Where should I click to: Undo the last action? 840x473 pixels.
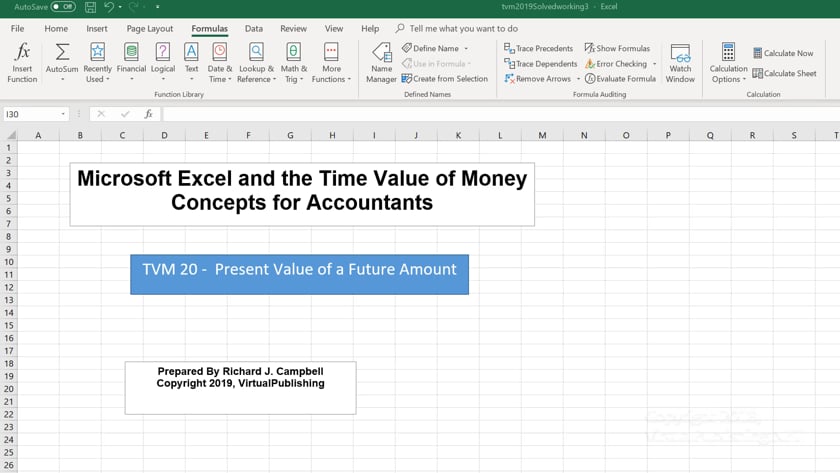click(109, 7)
